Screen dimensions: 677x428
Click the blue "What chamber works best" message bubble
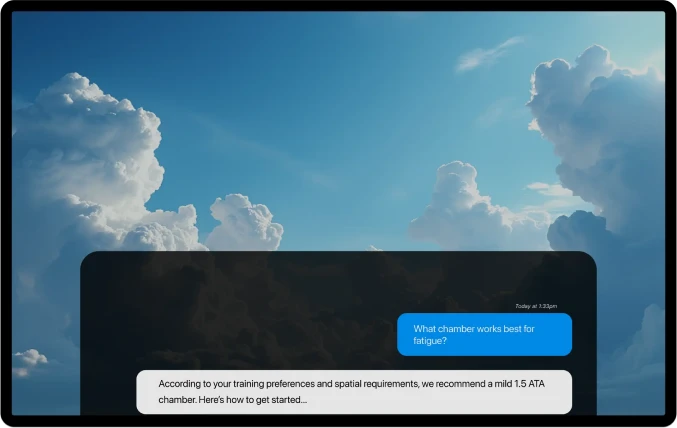point(484,334)
